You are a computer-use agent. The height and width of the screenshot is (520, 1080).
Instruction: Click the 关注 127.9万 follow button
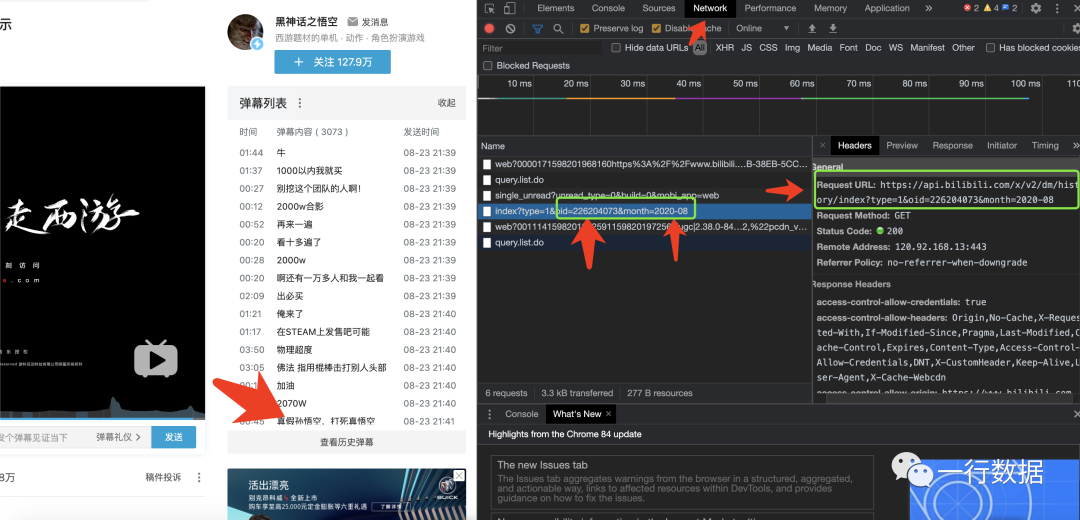[x=332, y=62]
